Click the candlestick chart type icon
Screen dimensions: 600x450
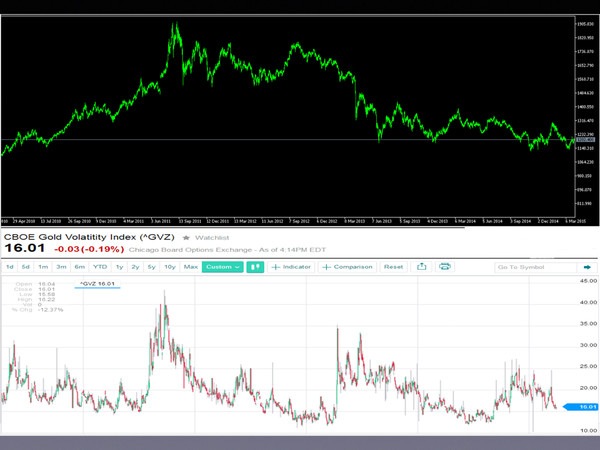tap(255, 267)
